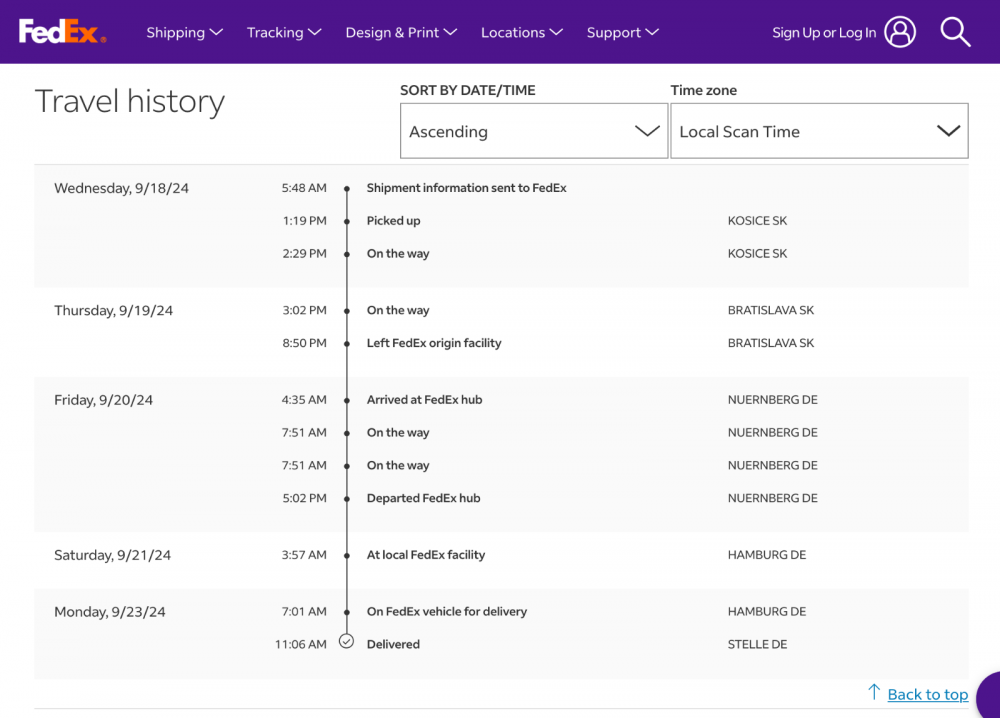The height and width of the screenshot is (718, 1000).
Task: Click the FedEx logo
Action: tap(62, 32)
